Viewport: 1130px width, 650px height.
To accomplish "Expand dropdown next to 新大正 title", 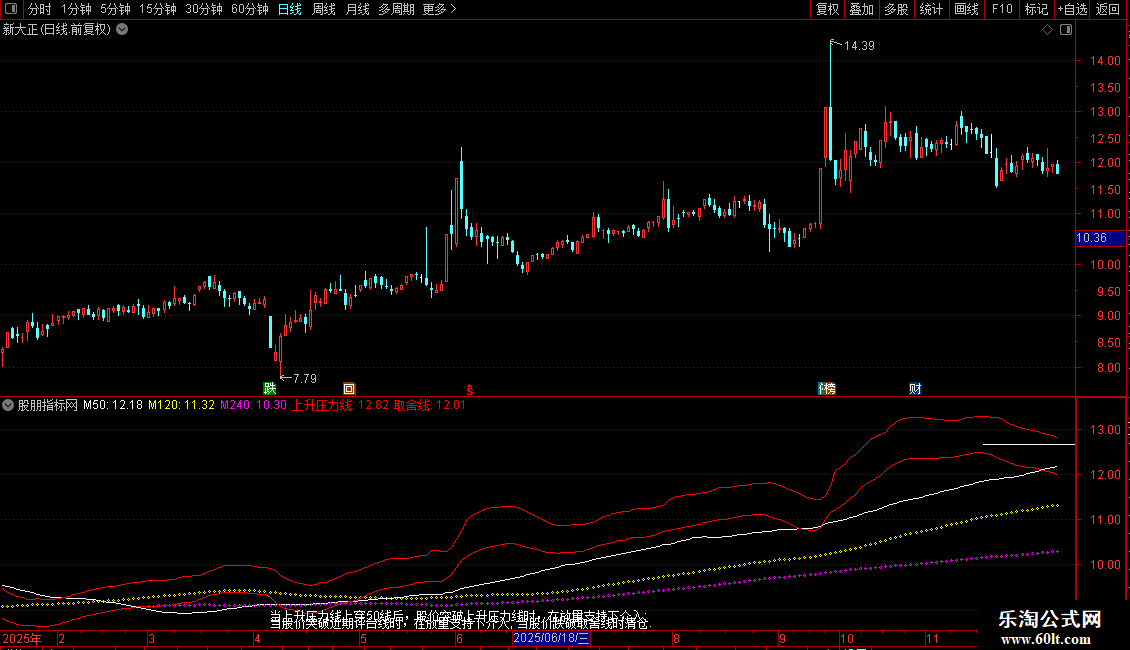I will (123, 30).
